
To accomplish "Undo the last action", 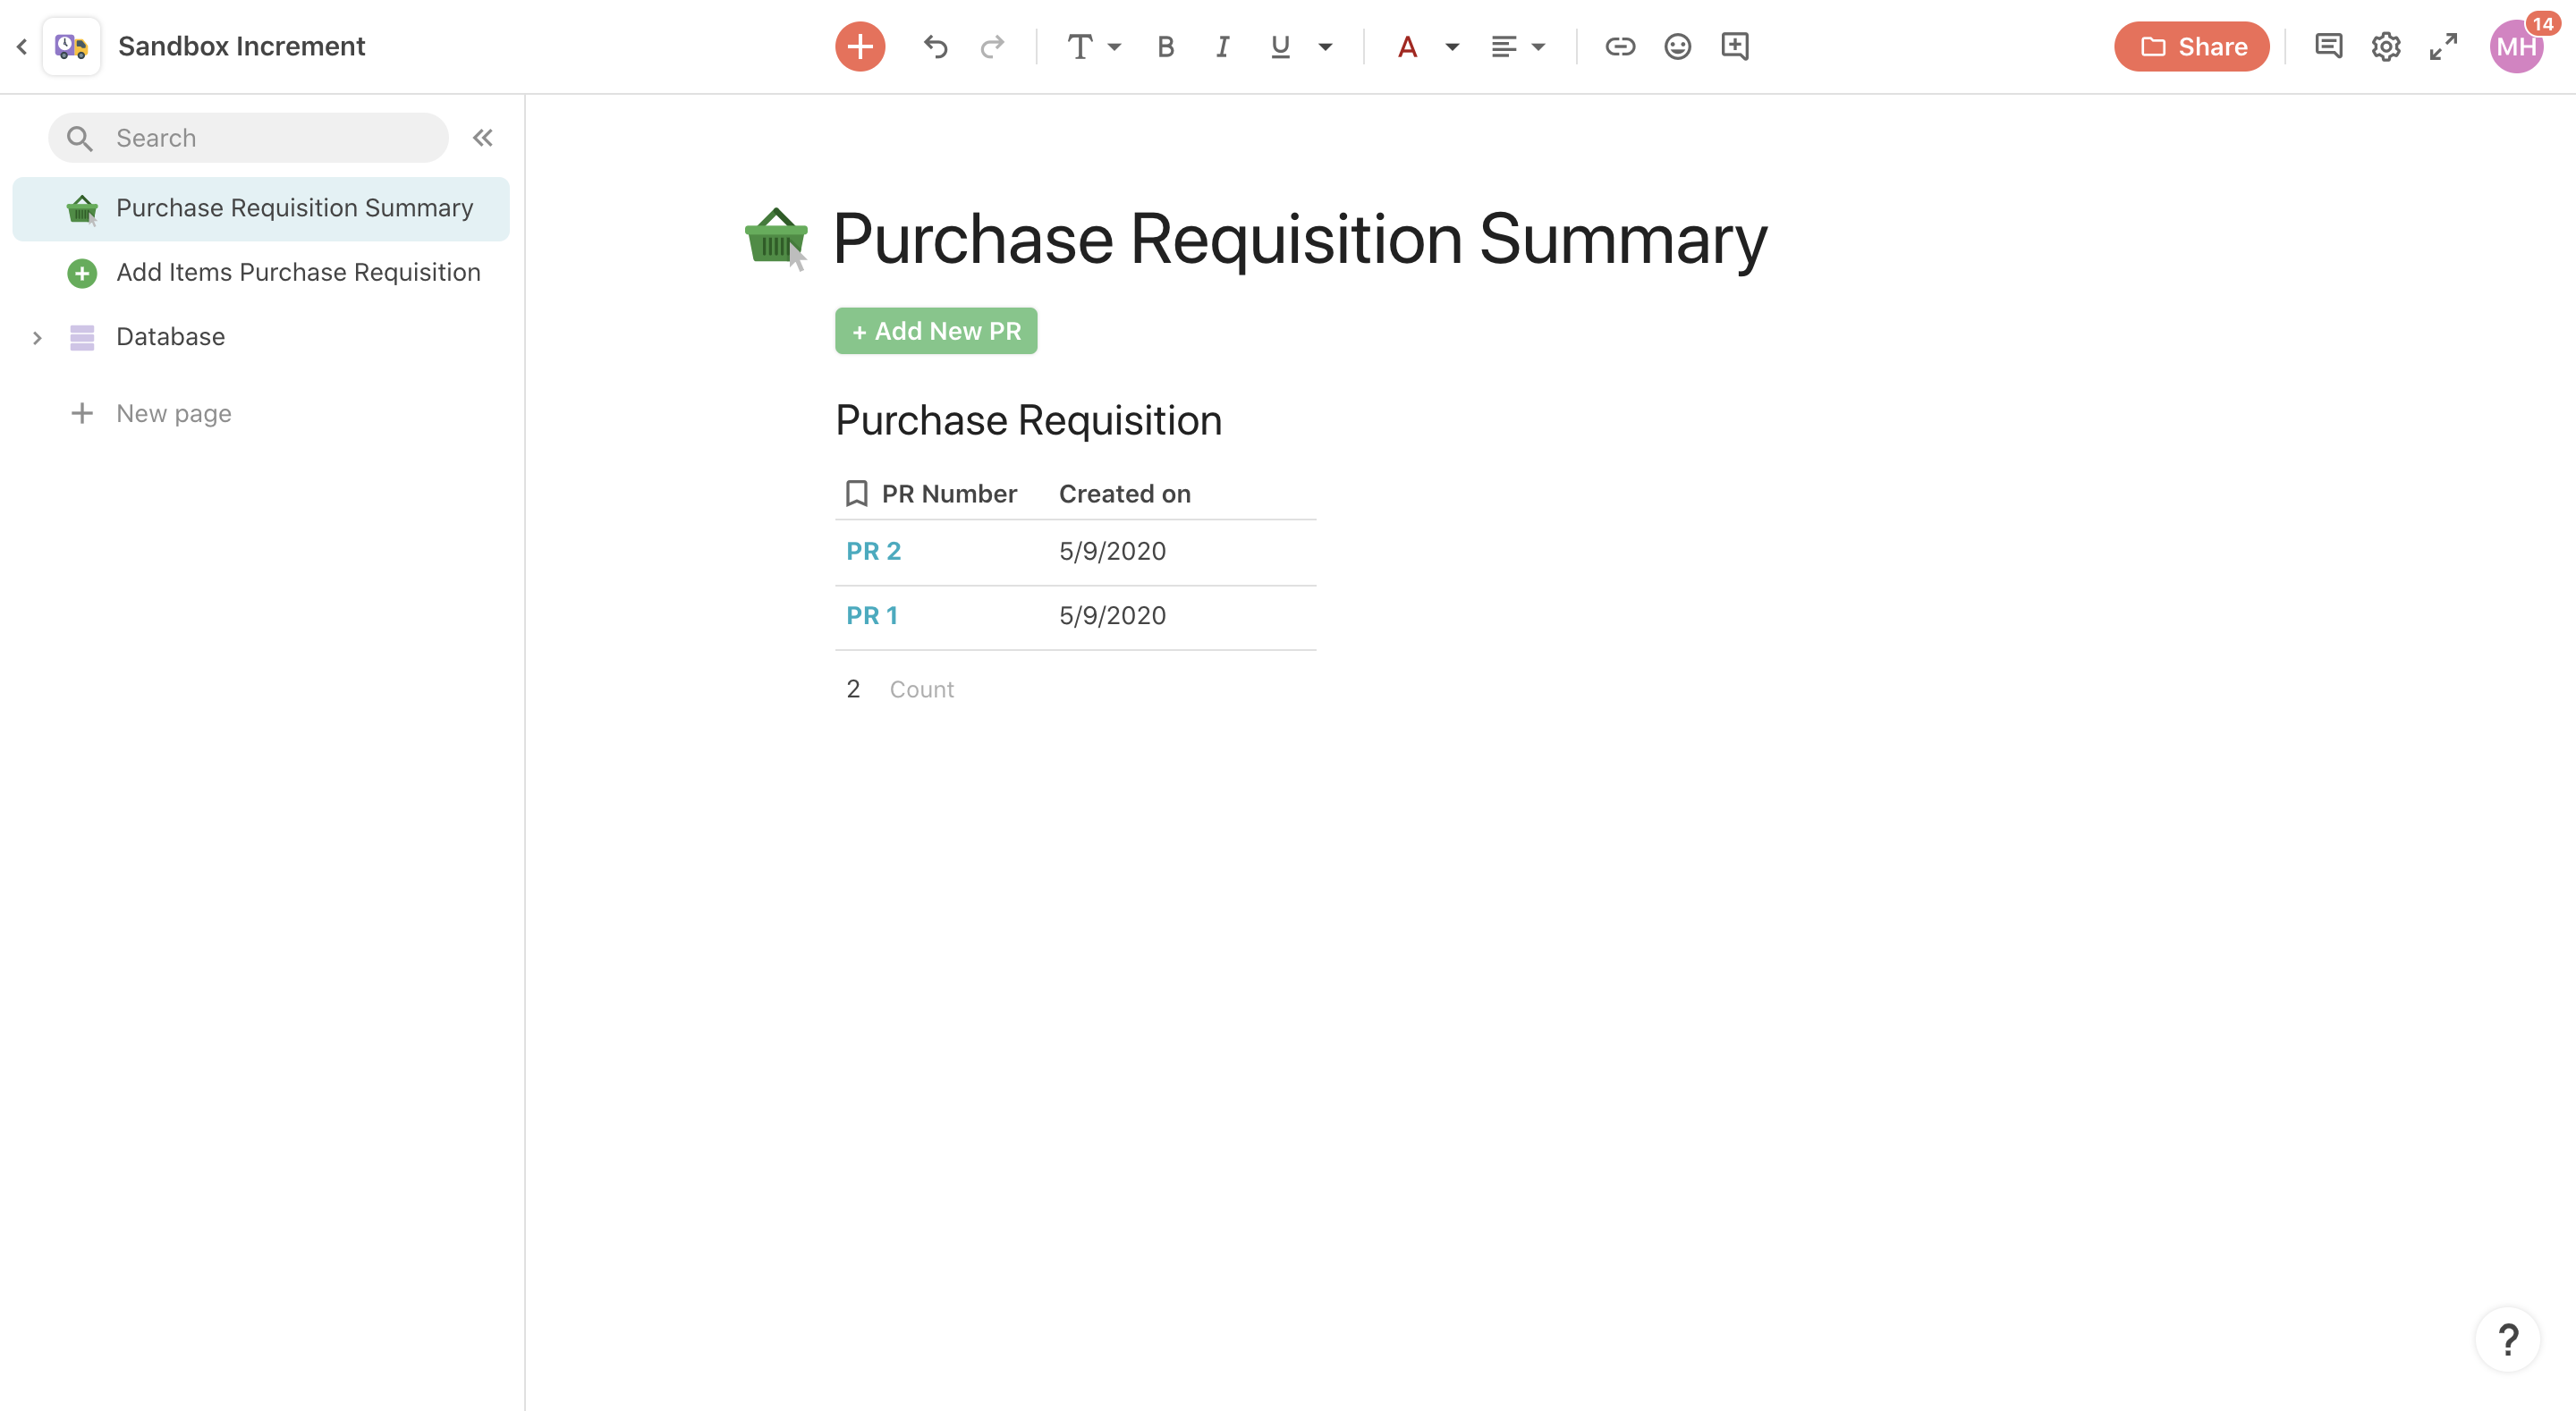I will coord(935,46).
